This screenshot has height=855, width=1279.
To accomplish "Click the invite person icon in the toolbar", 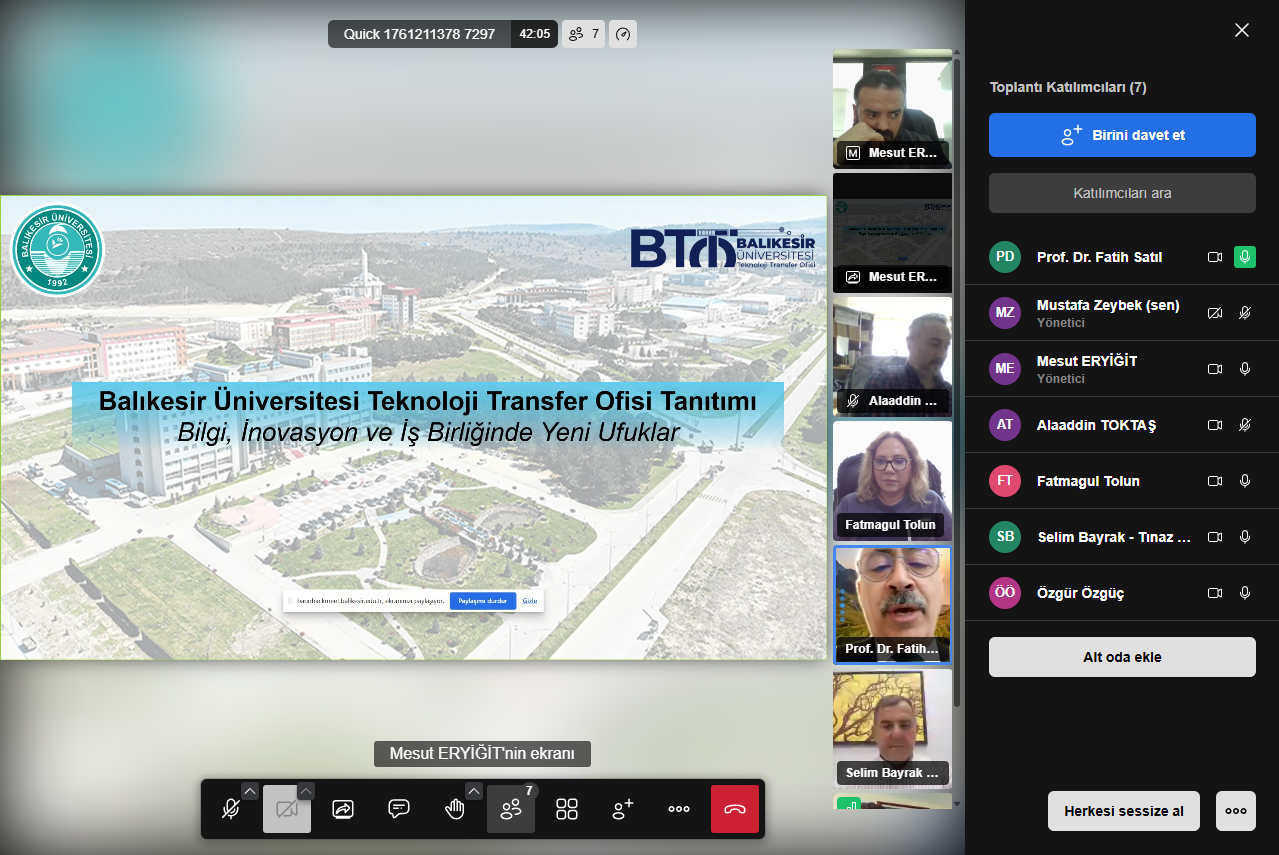I will [x=623, y=809].
